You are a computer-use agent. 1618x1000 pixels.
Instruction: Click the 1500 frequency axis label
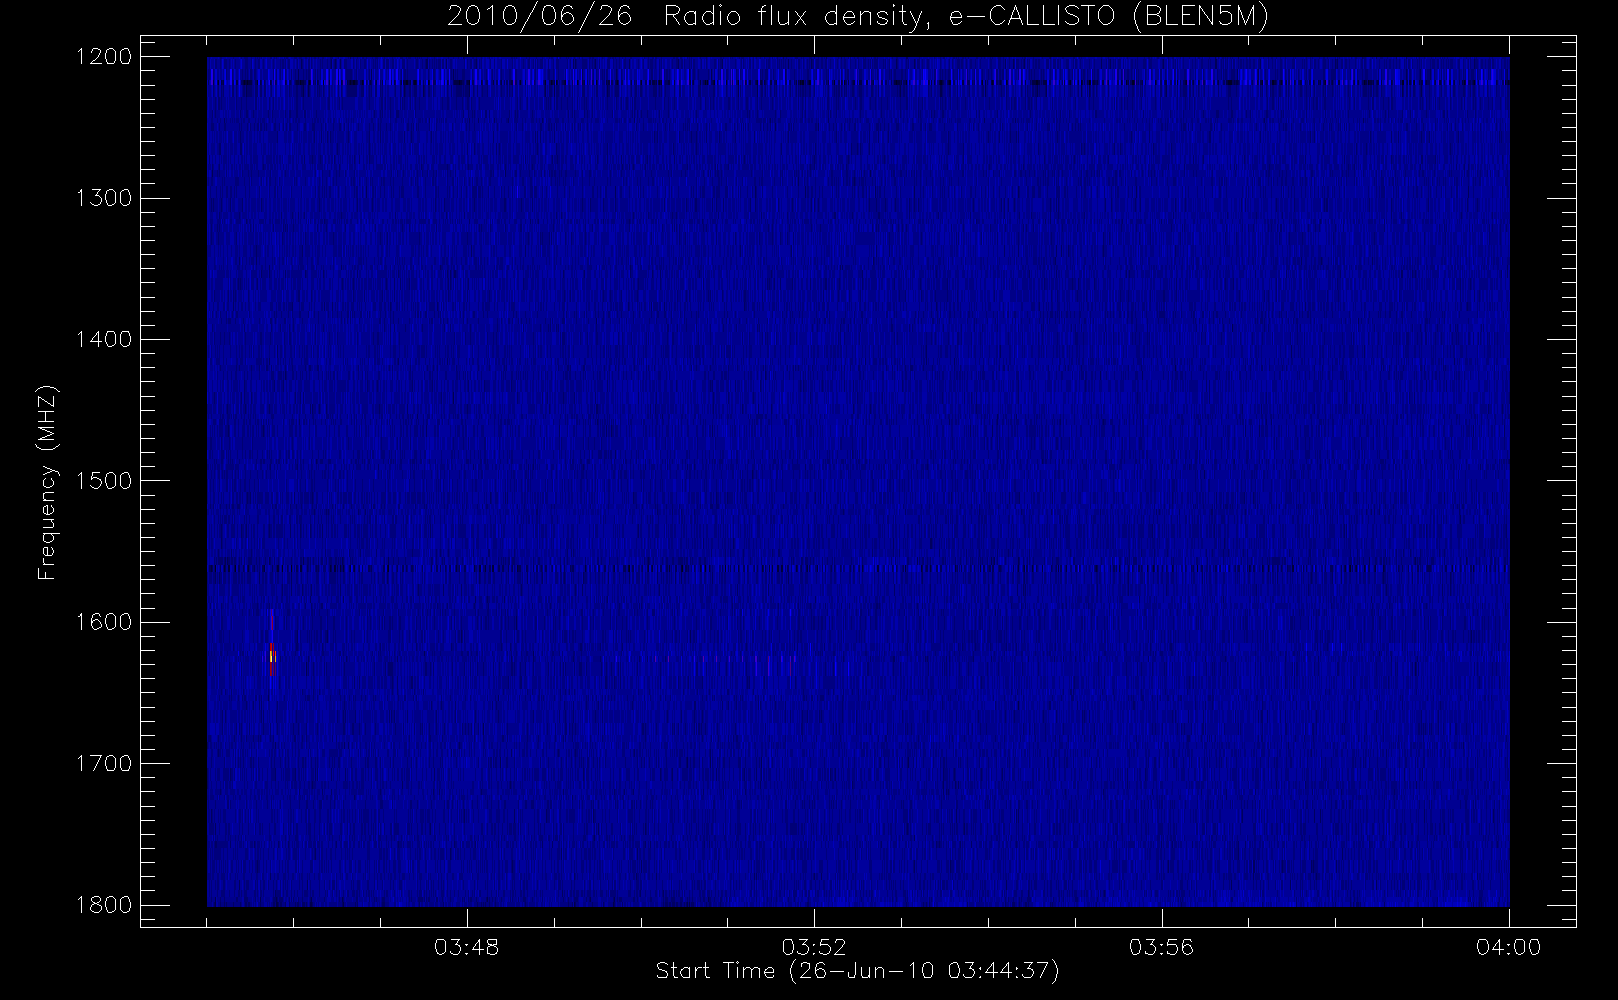click(x=106, y=480)
